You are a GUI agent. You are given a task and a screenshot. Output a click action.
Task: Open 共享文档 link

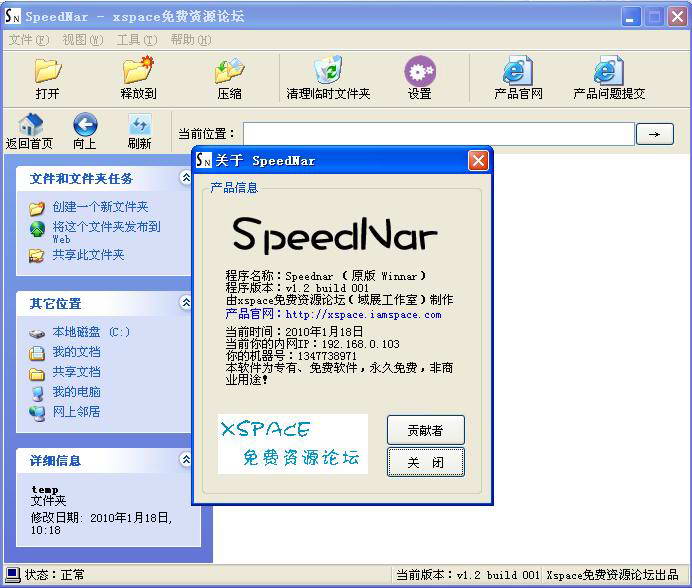click(76, 372)
